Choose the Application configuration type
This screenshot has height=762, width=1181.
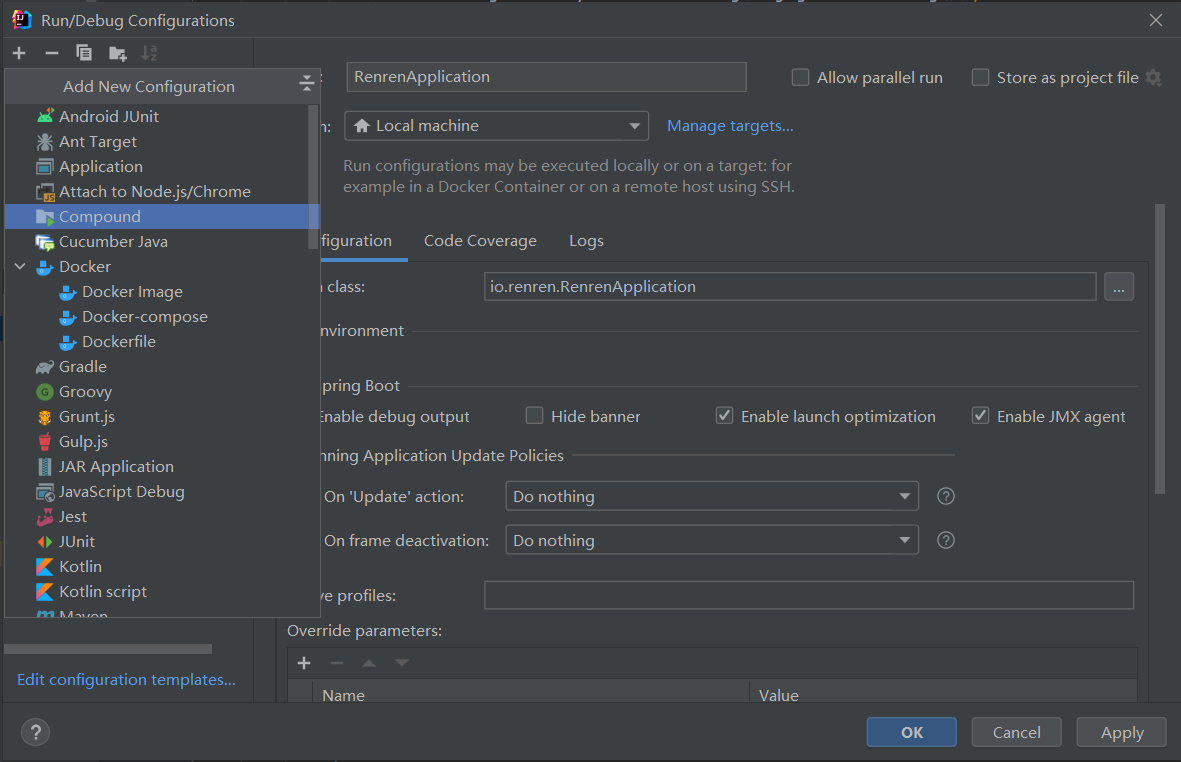[162, 166]
